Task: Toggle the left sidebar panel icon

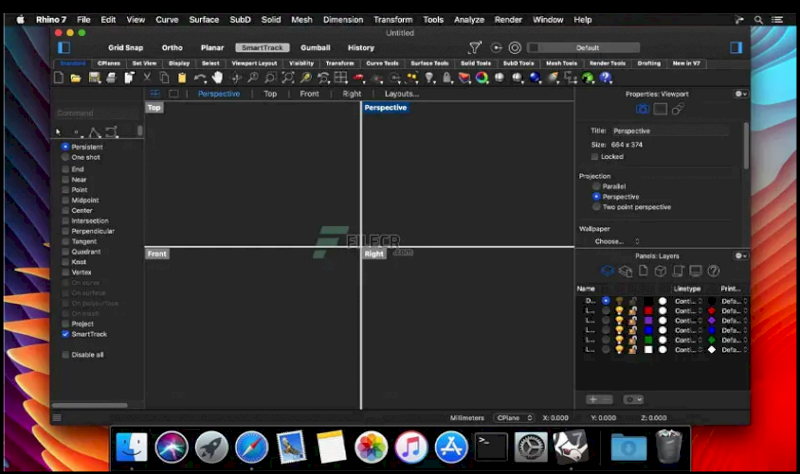Action: [x=64, y=47]
